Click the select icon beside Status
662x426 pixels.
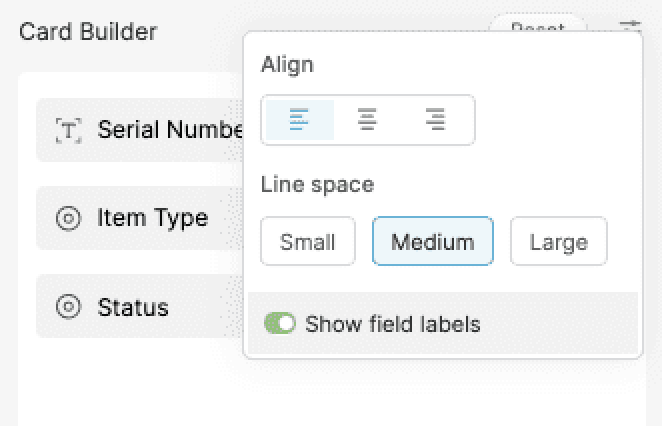pyautogui.click(x=68, y=307)
